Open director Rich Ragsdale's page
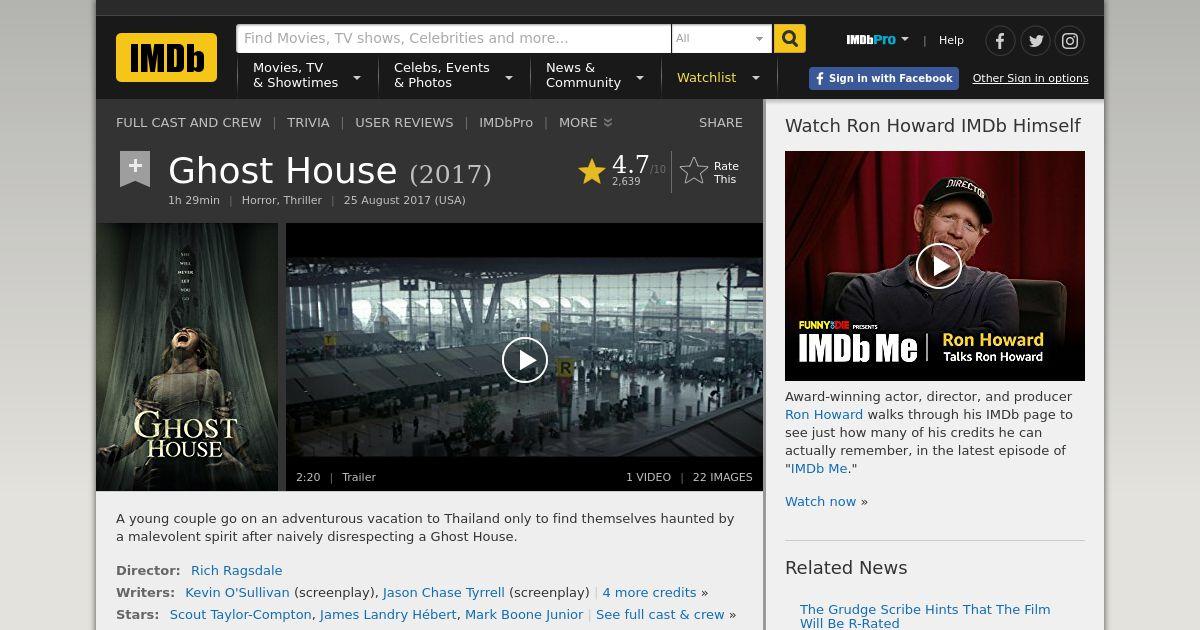This screenshot has height=630, width=1200. [x=237, y=571]
